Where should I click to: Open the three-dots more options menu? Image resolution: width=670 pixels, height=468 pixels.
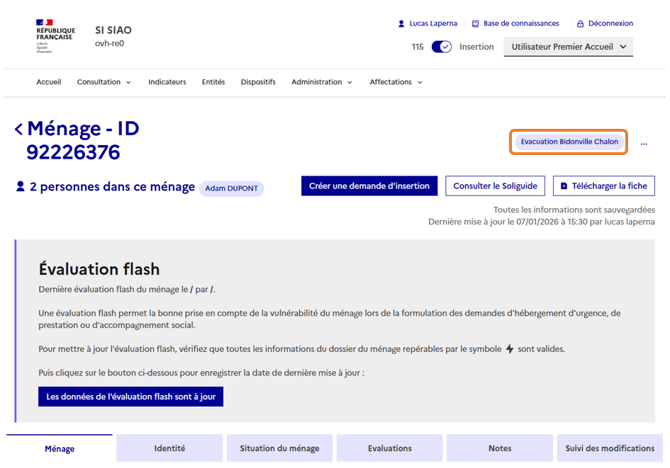tap(643, 143)
